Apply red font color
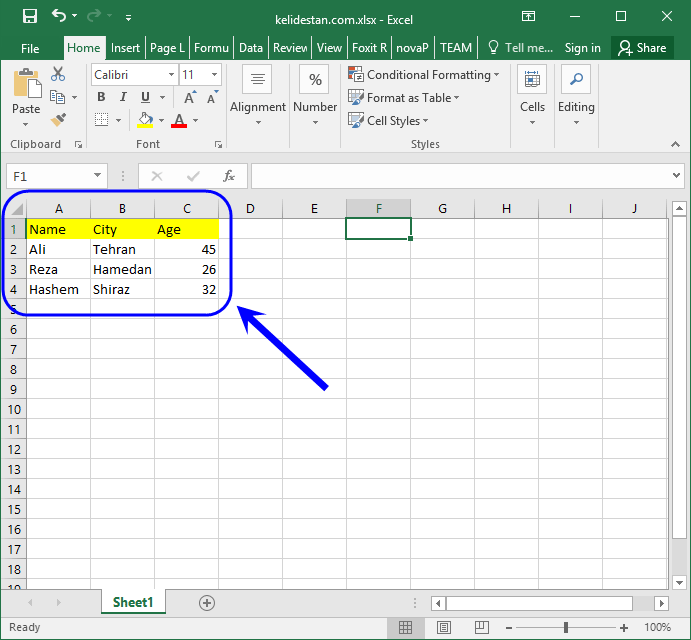This screenshot has width=691, height=640. (x=179, y=120)
